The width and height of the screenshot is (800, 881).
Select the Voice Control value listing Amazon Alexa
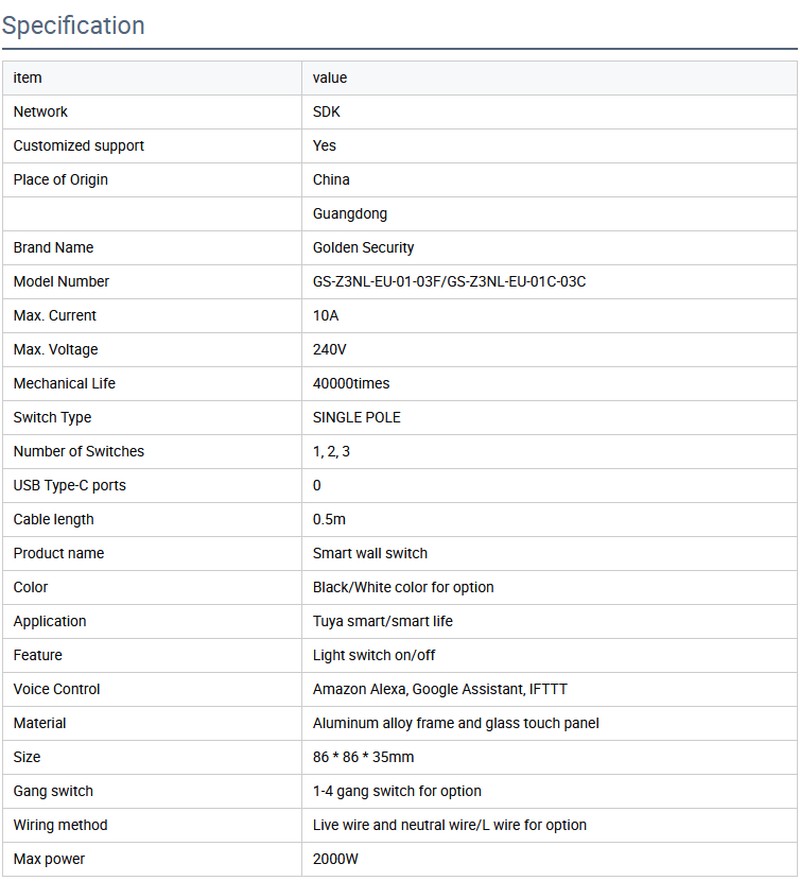pos(441,690)
